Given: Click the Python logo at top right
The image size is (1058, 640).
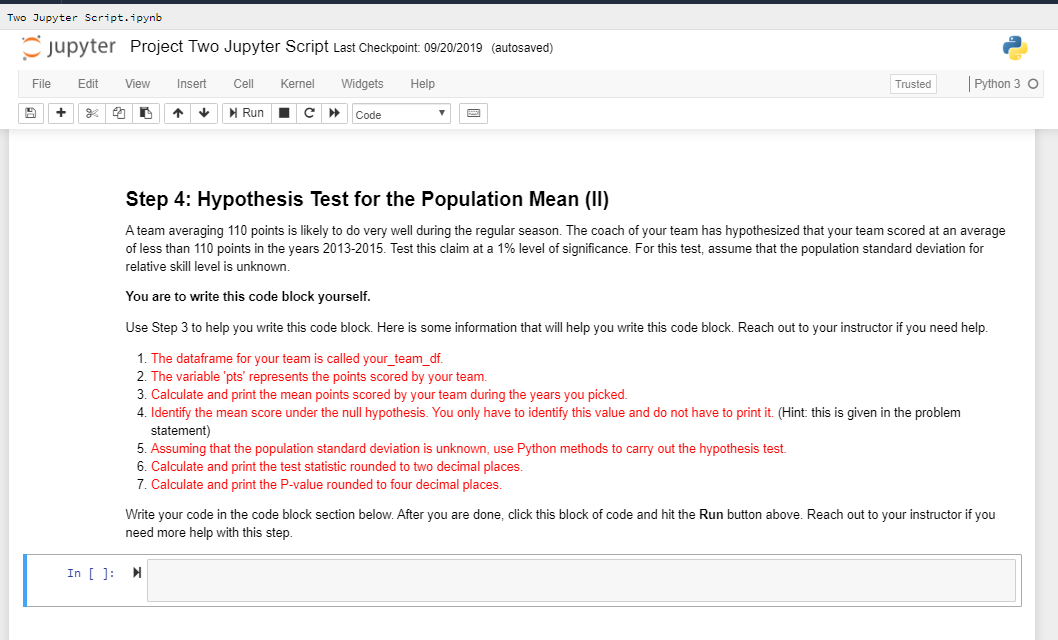Looking at the screenshot, I should coord(1014,47).
